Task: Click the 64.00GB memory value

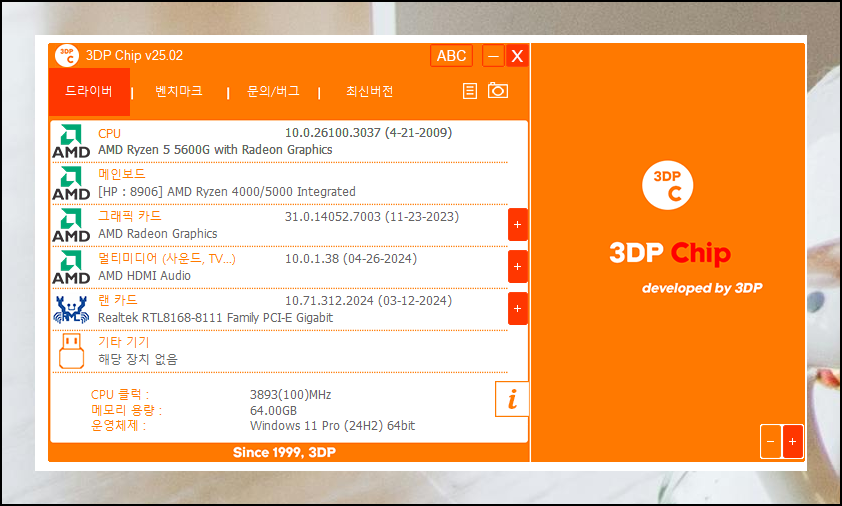Action: 273,410
